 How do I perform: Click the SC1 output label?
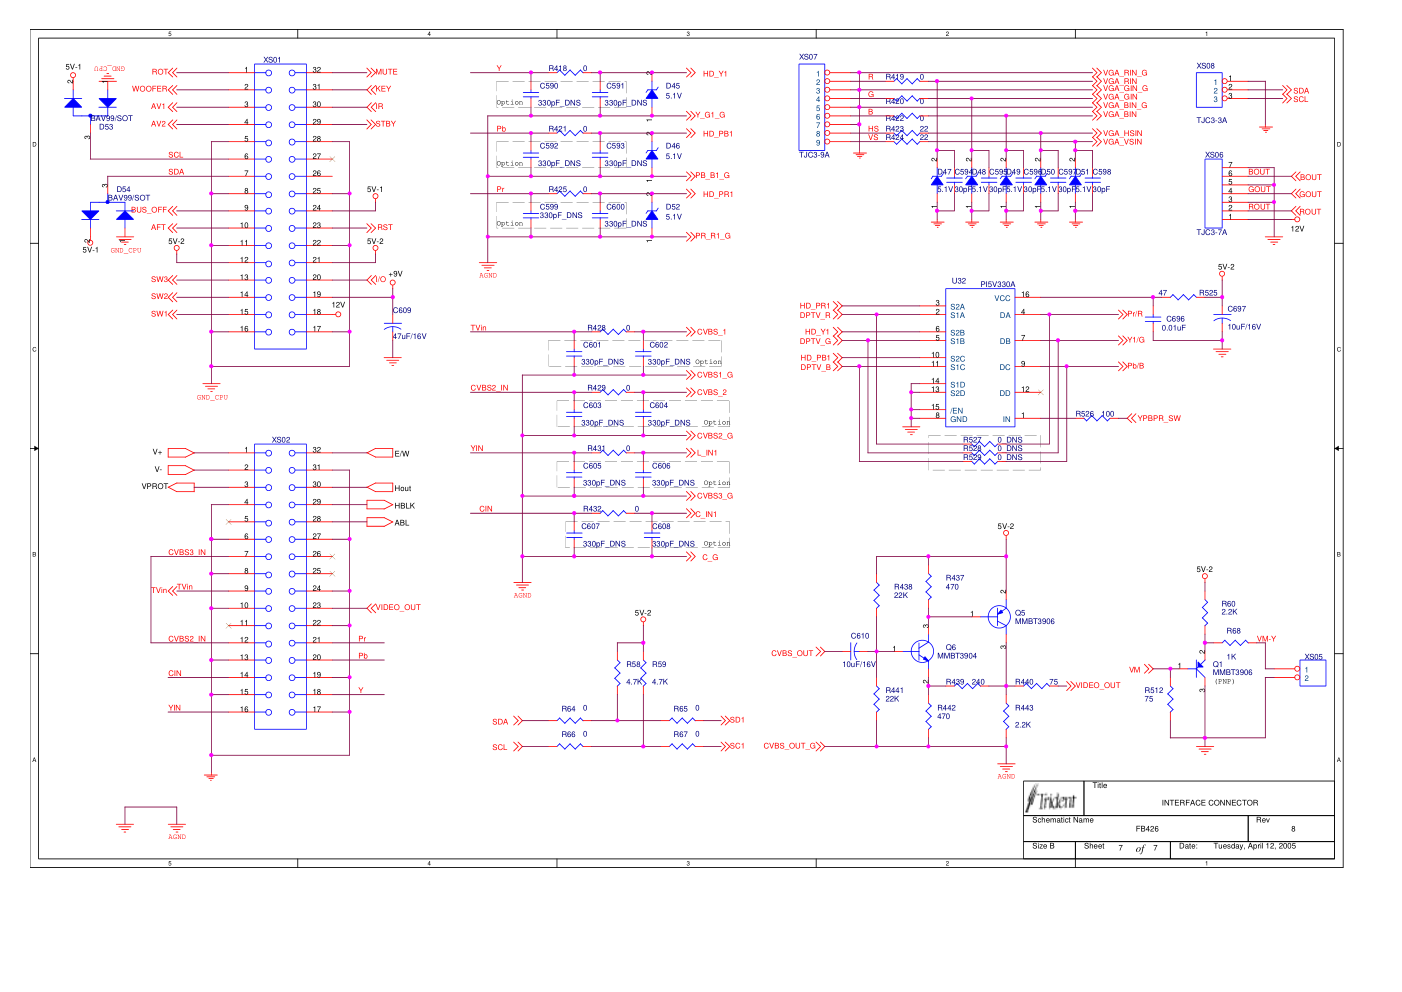[x=737, y=746]
